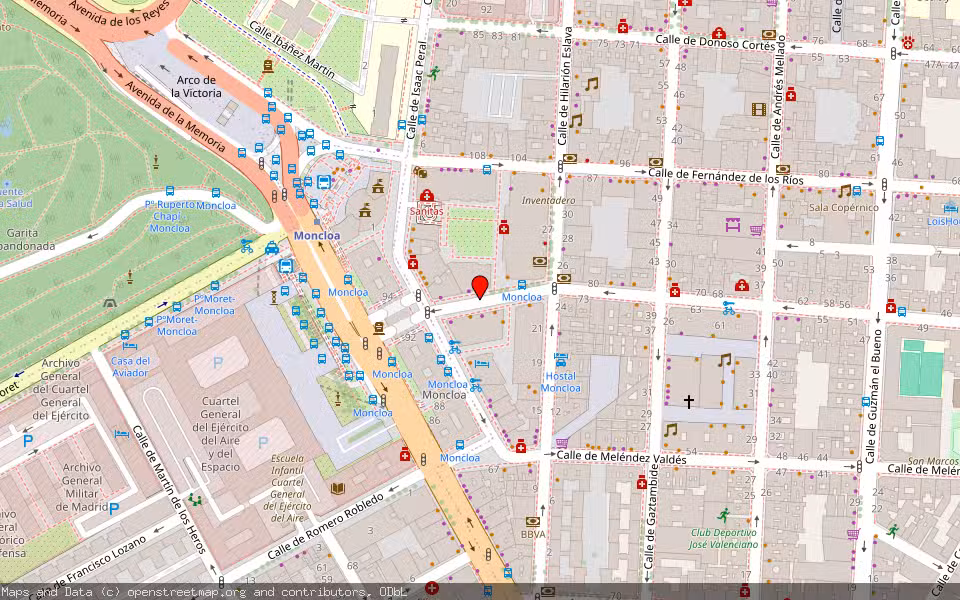Click the Cuartel General del Ejército del Aire label
The width and height of the screenshot is (960, 600).
tap(220, 434)
